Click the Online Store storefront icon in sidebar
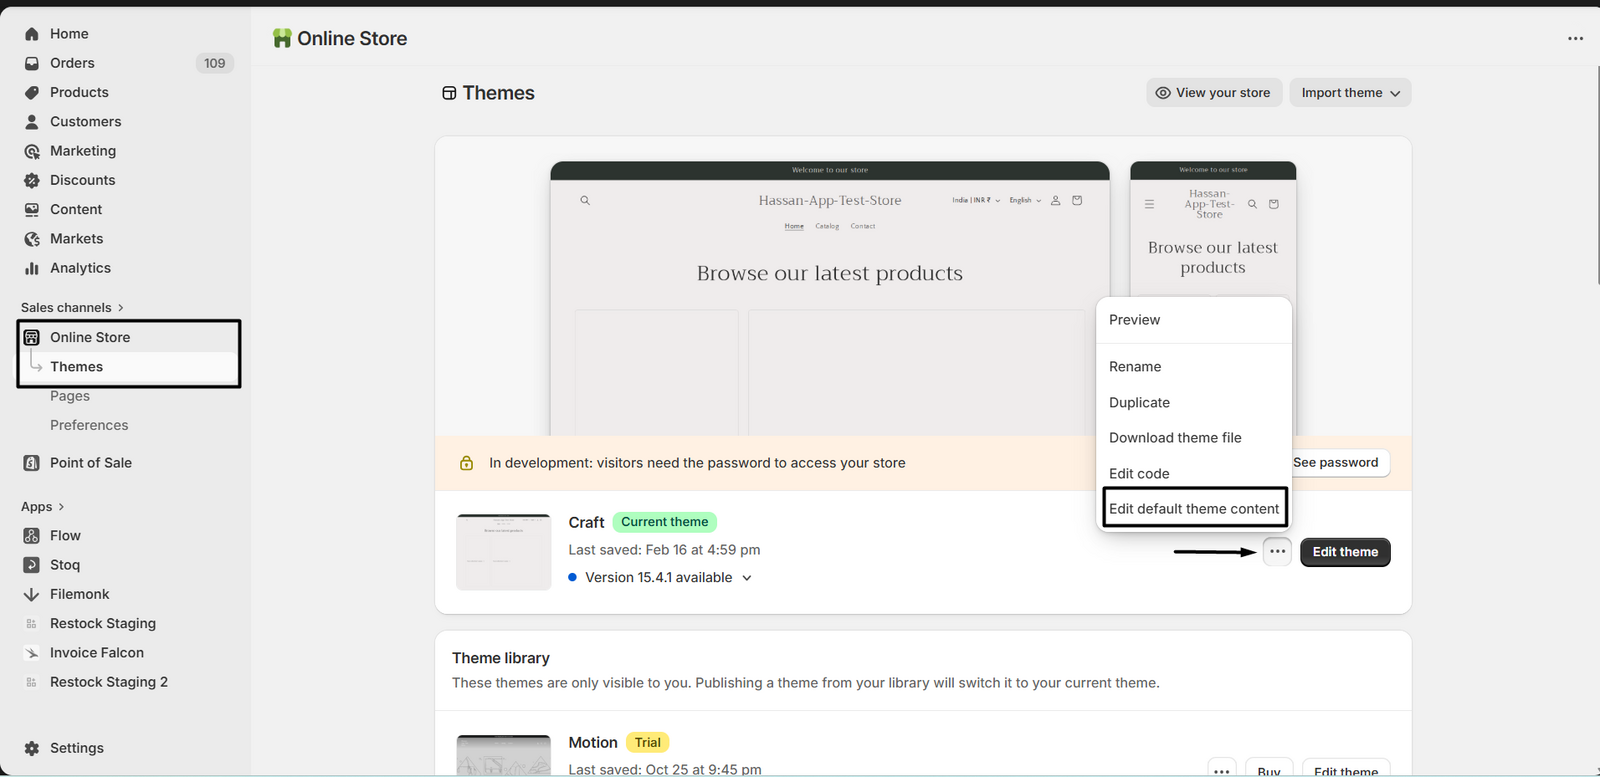This screenshot has height=777, width=1600. pos(32,337)
